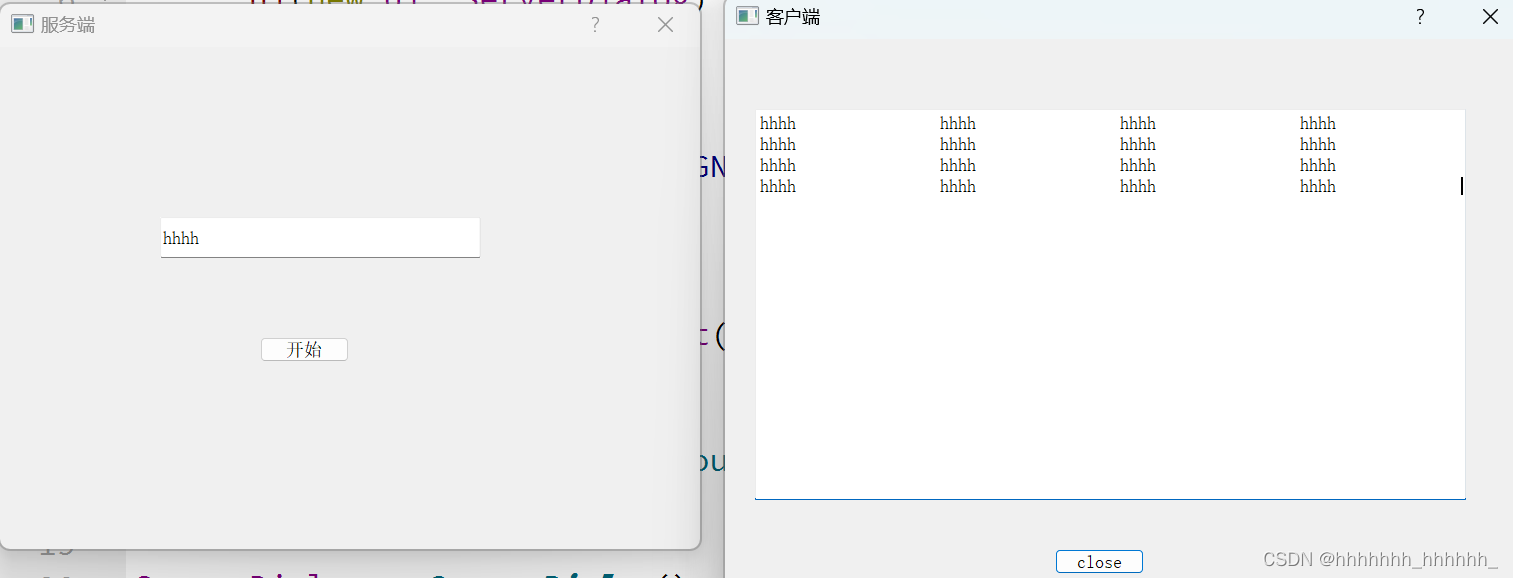
Task: Select the Qt application icon on 服务端 titlebar
Action: 21,22
